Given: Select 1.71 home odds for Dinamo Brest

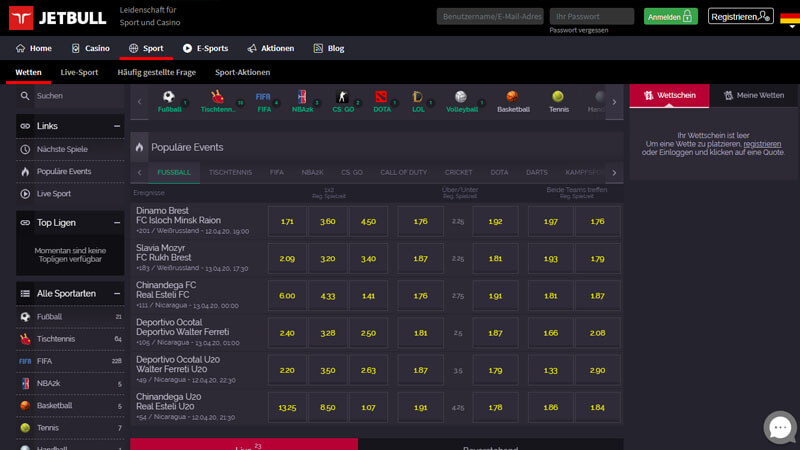Looking at the screenshot, I should point(287,221).
